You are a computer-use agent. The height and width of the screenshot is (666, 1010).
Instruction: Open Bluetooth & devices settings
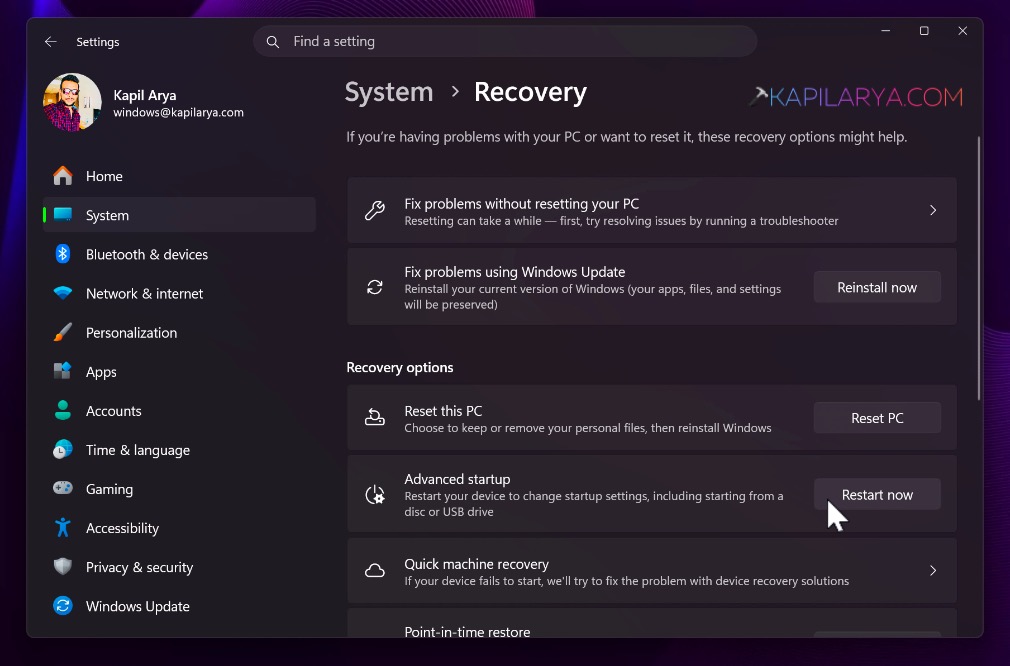(179, 254)
